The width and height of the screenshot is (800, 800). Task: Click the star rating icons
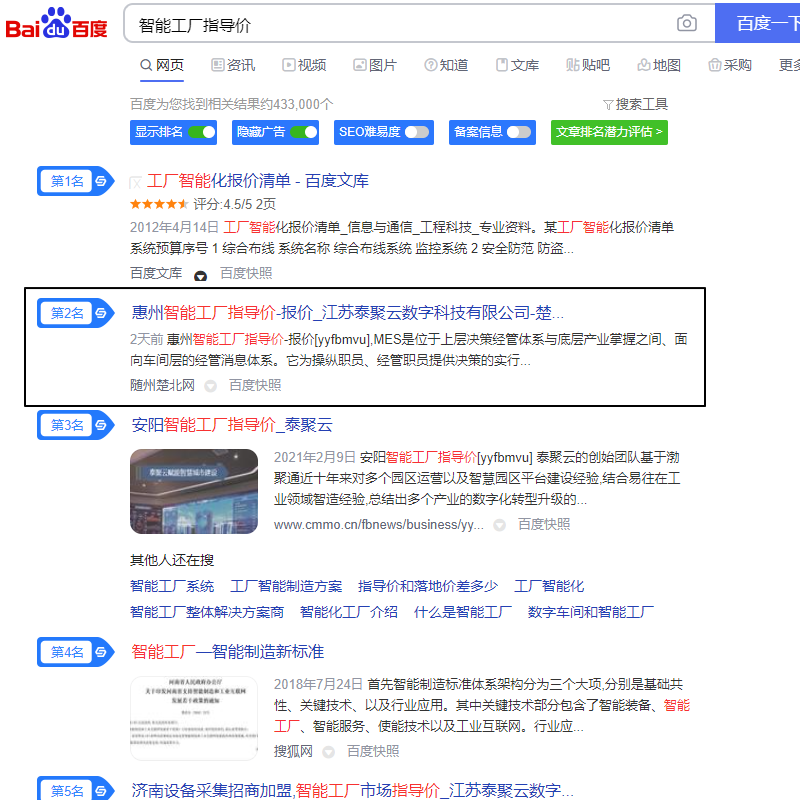(x=159, y=204)
